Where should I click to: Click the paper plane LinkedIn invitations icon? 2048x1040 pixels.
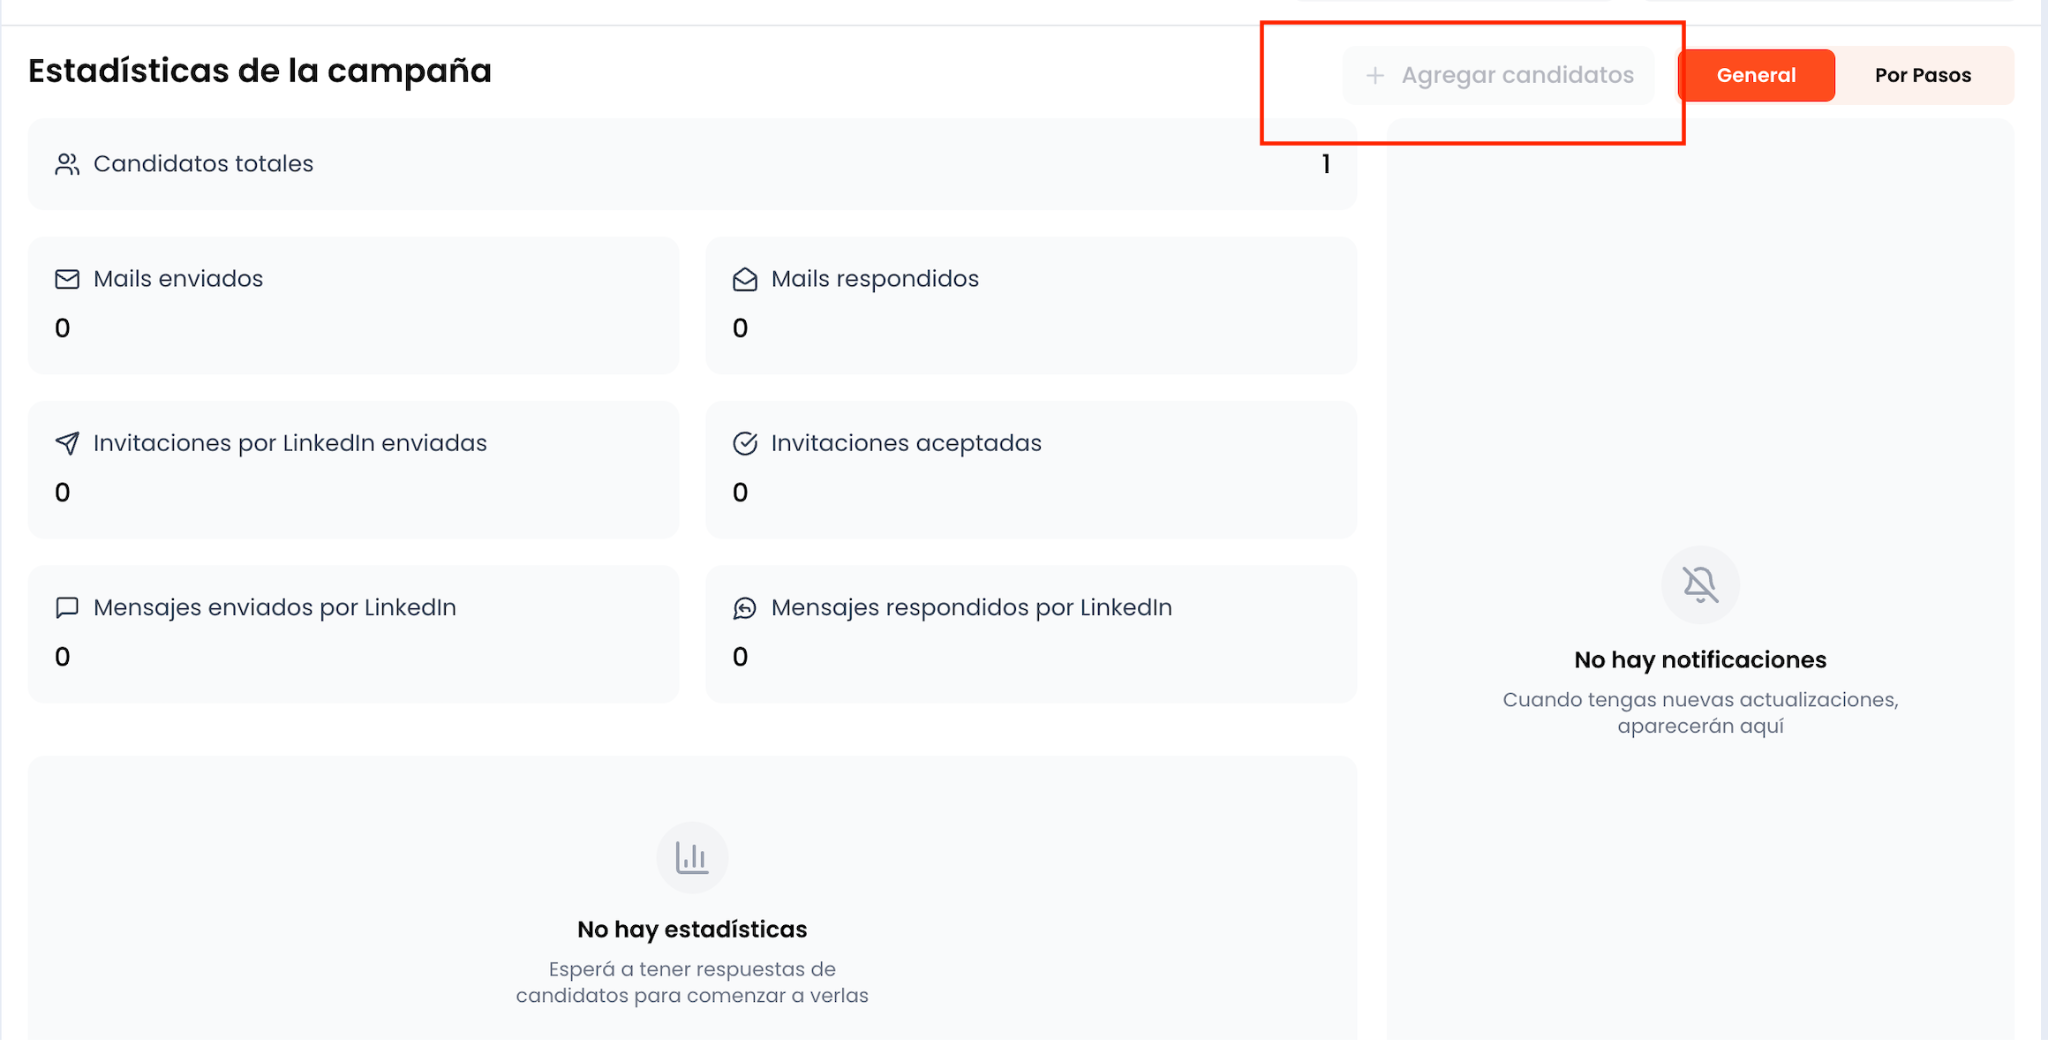(x=67, y=443)
